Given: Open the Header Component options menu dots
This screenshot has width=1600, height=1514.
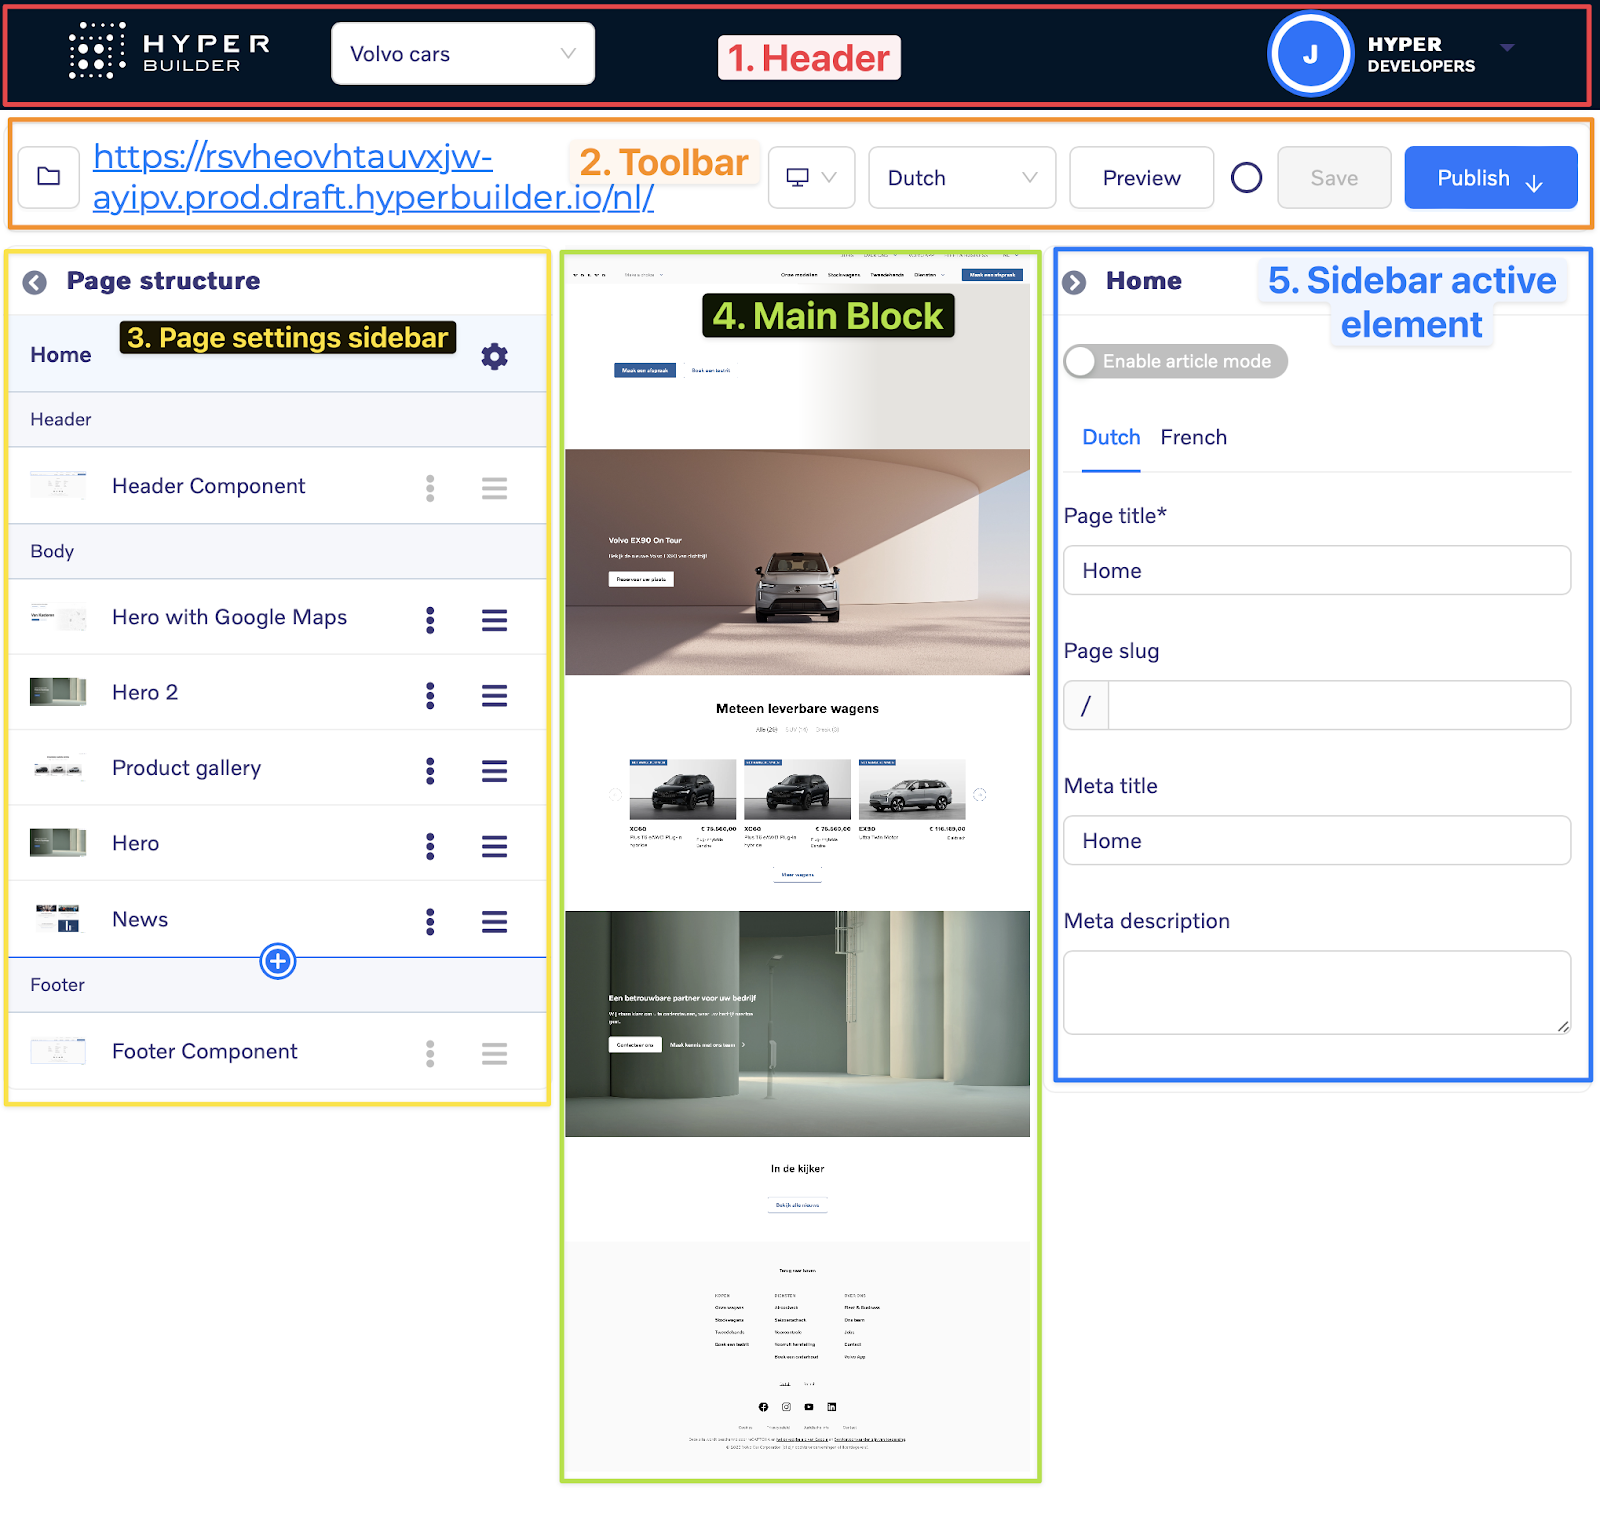Looking at the screenshot, I should (430, 488).
